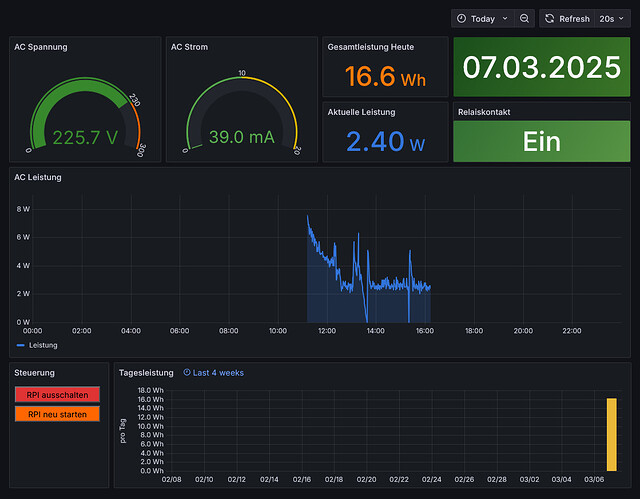Click the 18.0 Wh y-axis label
The height and width of the screenshot is (499, 640).
151,390
